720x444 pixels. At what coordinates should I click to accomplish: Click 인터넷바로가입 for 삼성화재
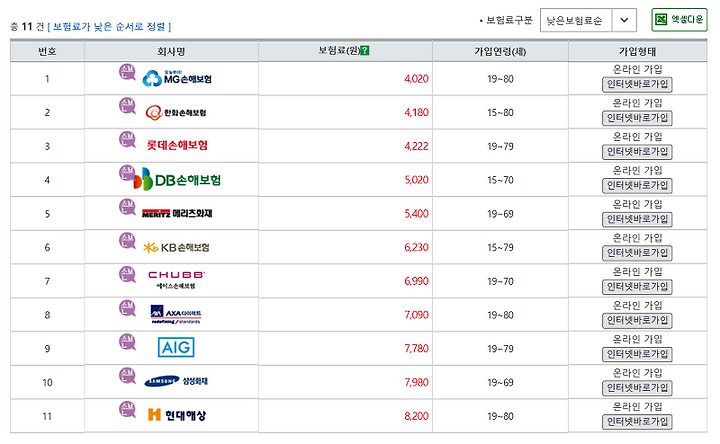[637, 388]
